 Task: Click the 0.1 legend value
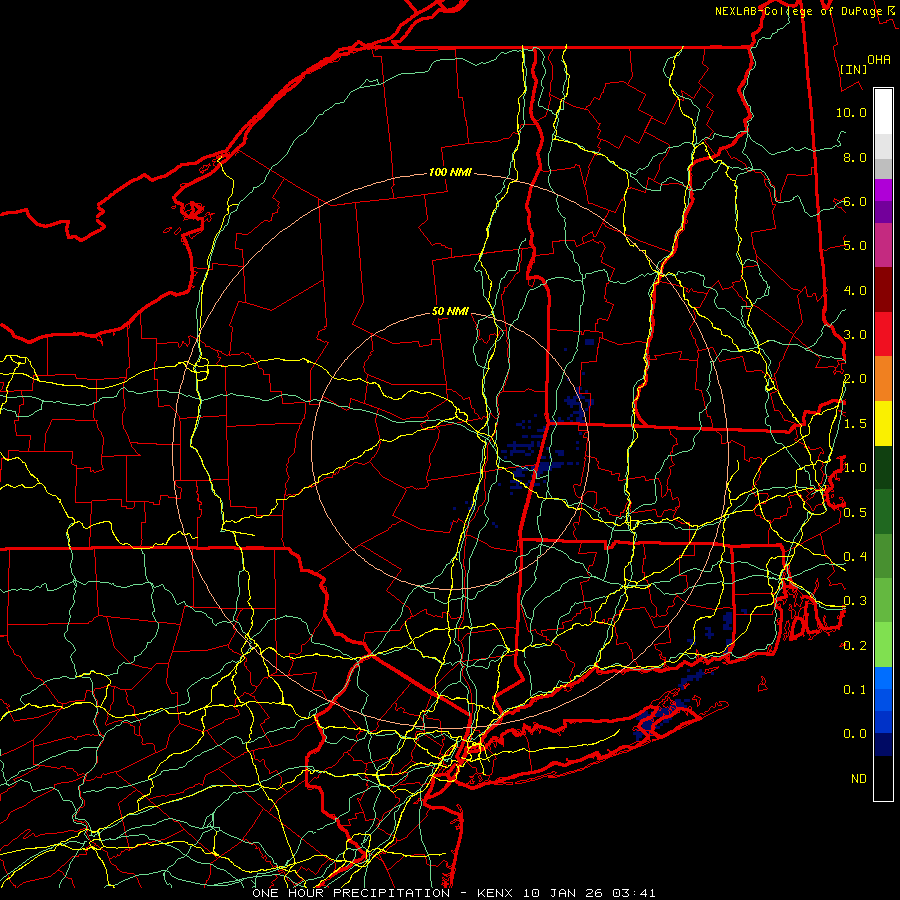(x=855, y=689)
